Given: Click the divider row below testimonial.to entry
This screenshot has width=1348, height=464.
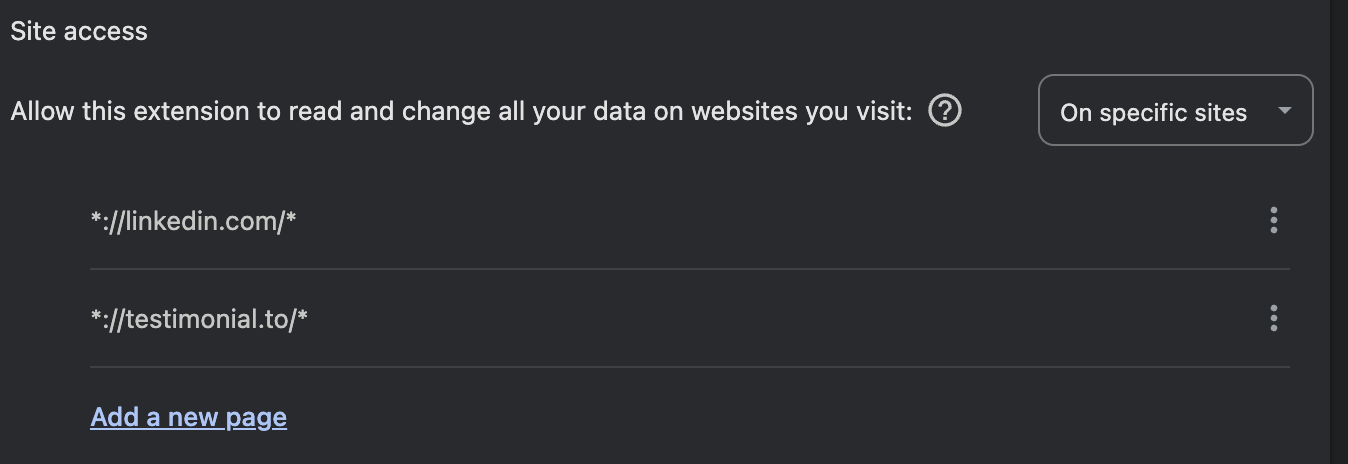Looking at the screenshot, I should point(690,367).
